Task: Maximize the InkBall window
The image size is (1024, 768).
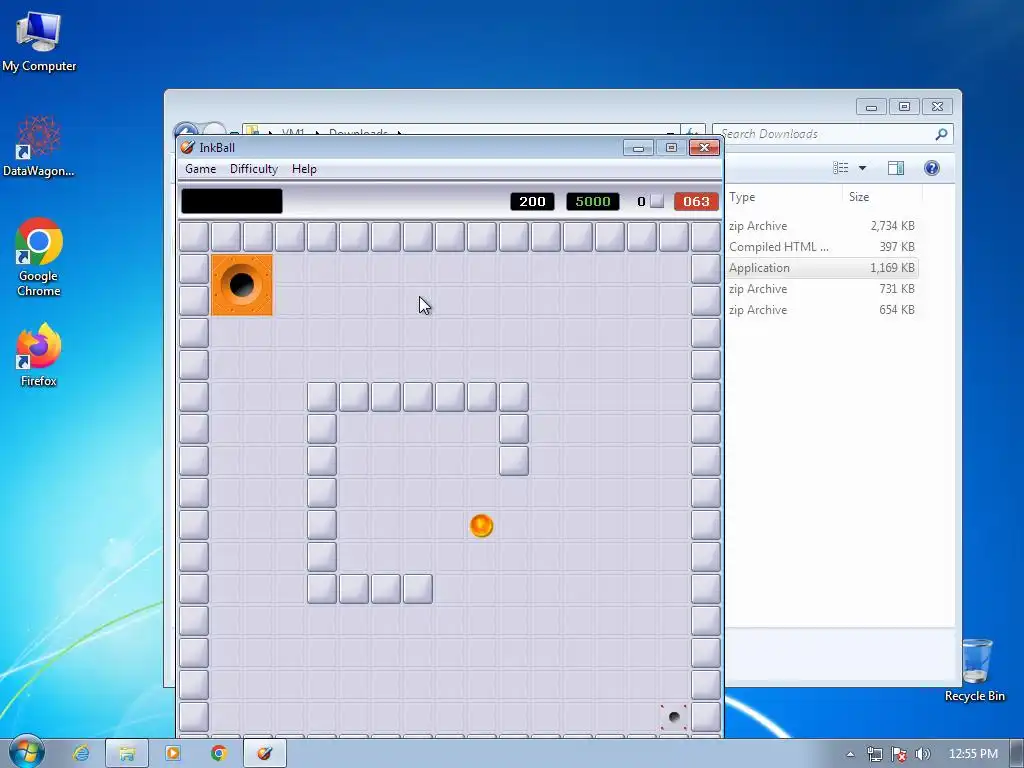Action: click(x=671, y=148)
